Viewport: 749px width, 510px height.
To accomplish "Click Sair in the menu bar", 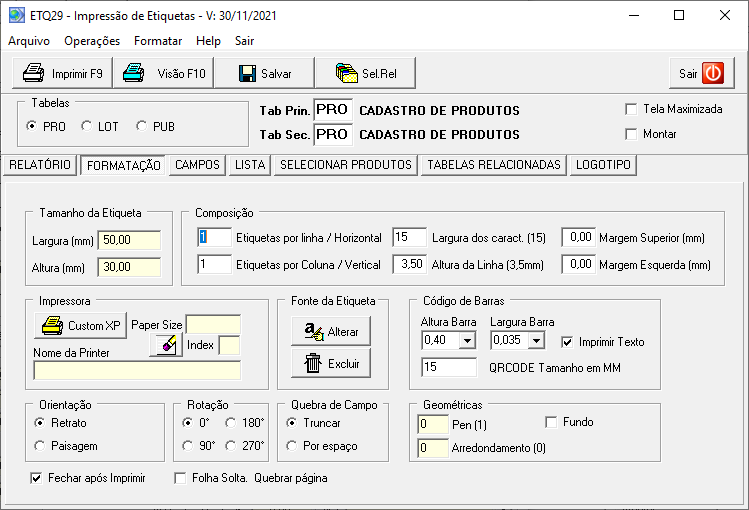I will [x=244, y=41].
